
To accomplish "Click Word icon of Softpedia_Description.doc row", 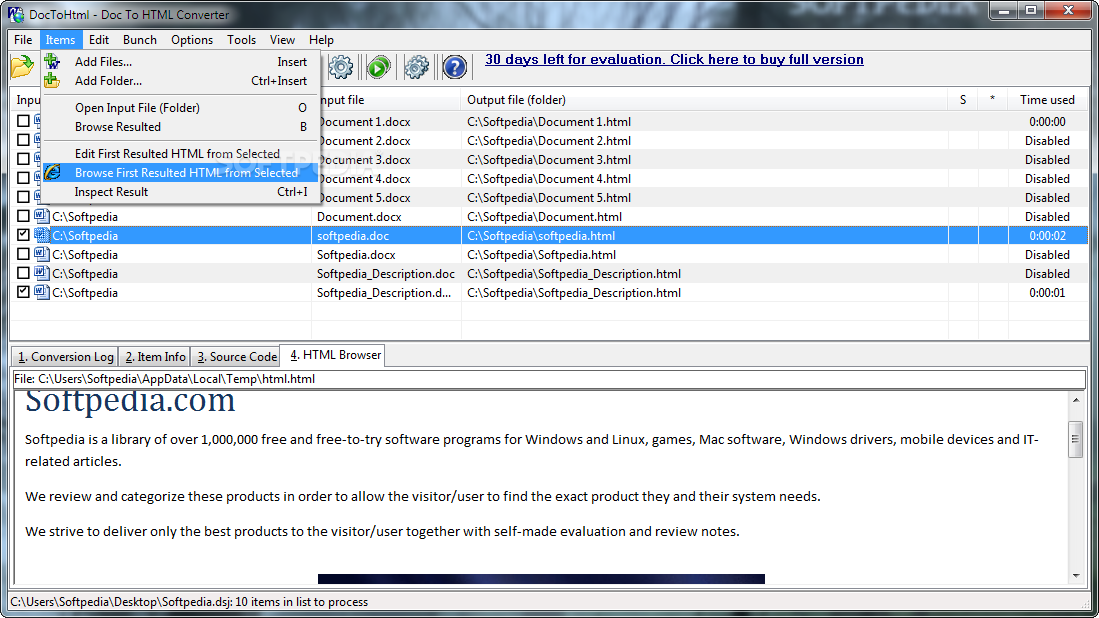I will 42,273.
